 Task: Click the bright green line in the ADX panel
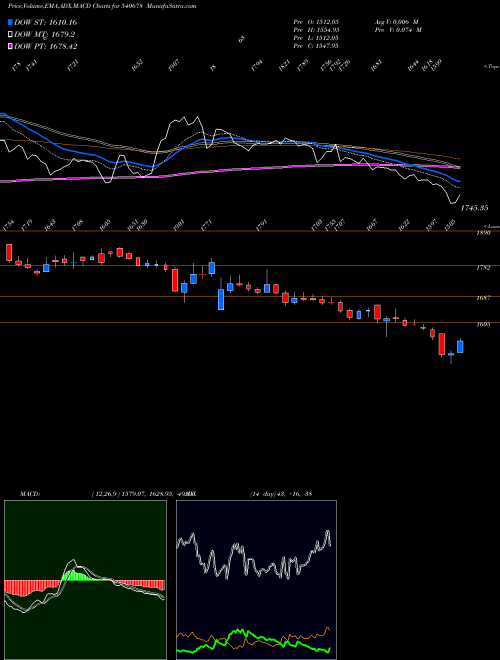253,641
